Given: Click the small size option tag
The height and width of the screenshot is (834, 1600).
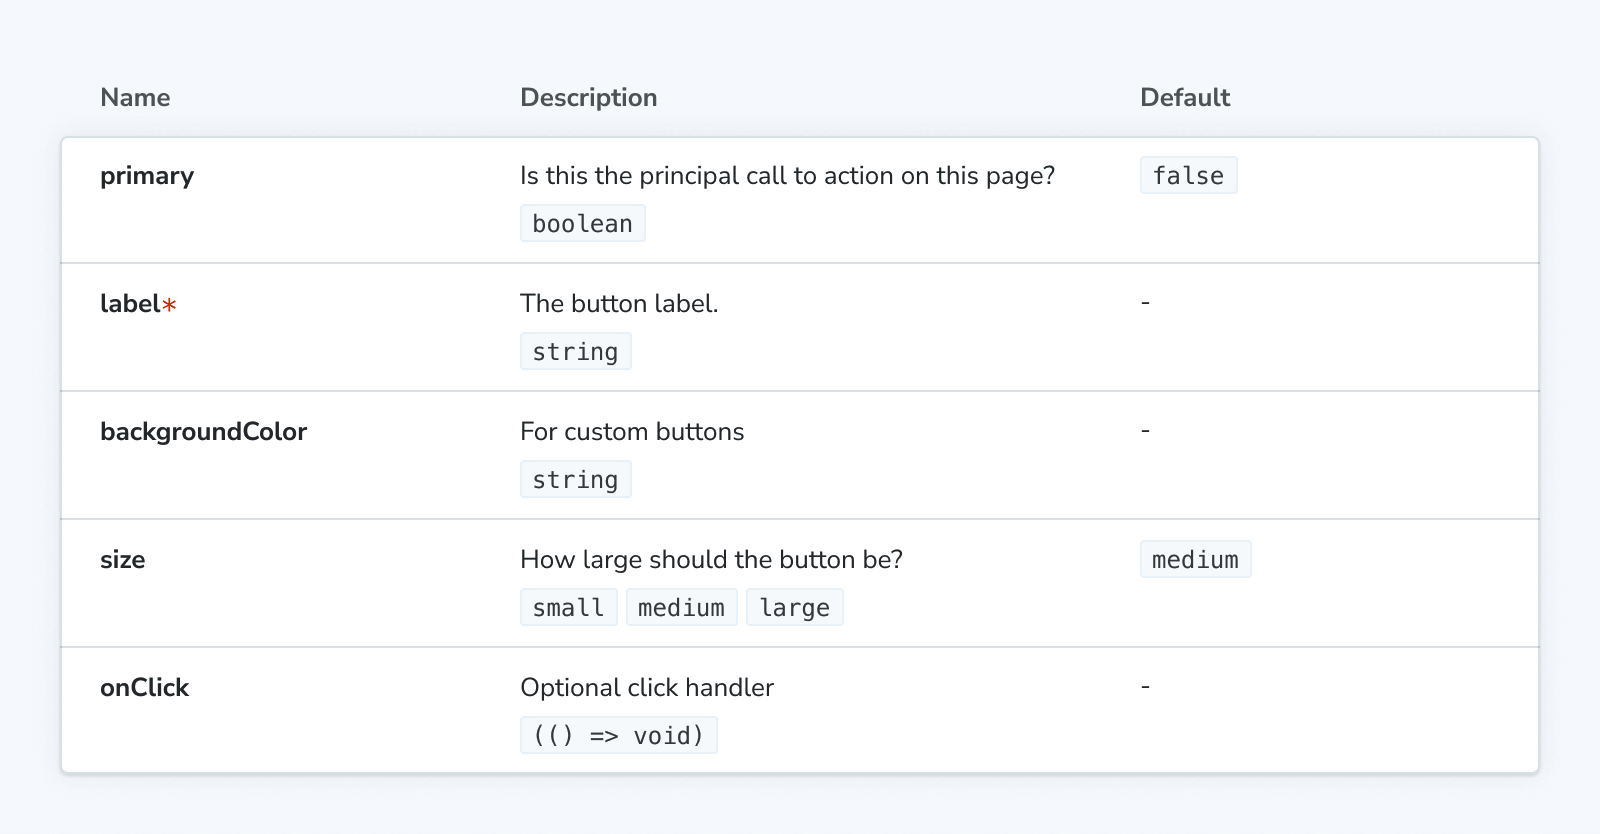Looking at the screenshot, I should [568, 607].
